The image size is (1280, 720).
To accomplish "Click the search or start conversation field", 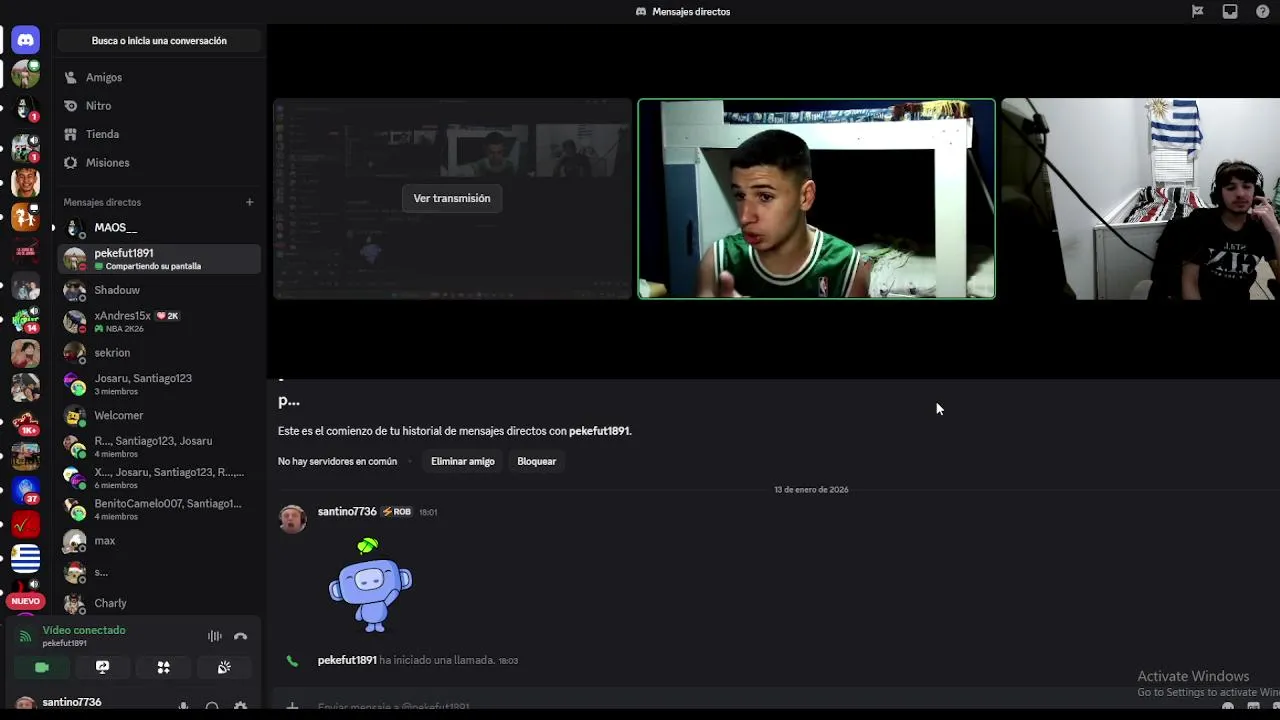I will coord(159,41).
